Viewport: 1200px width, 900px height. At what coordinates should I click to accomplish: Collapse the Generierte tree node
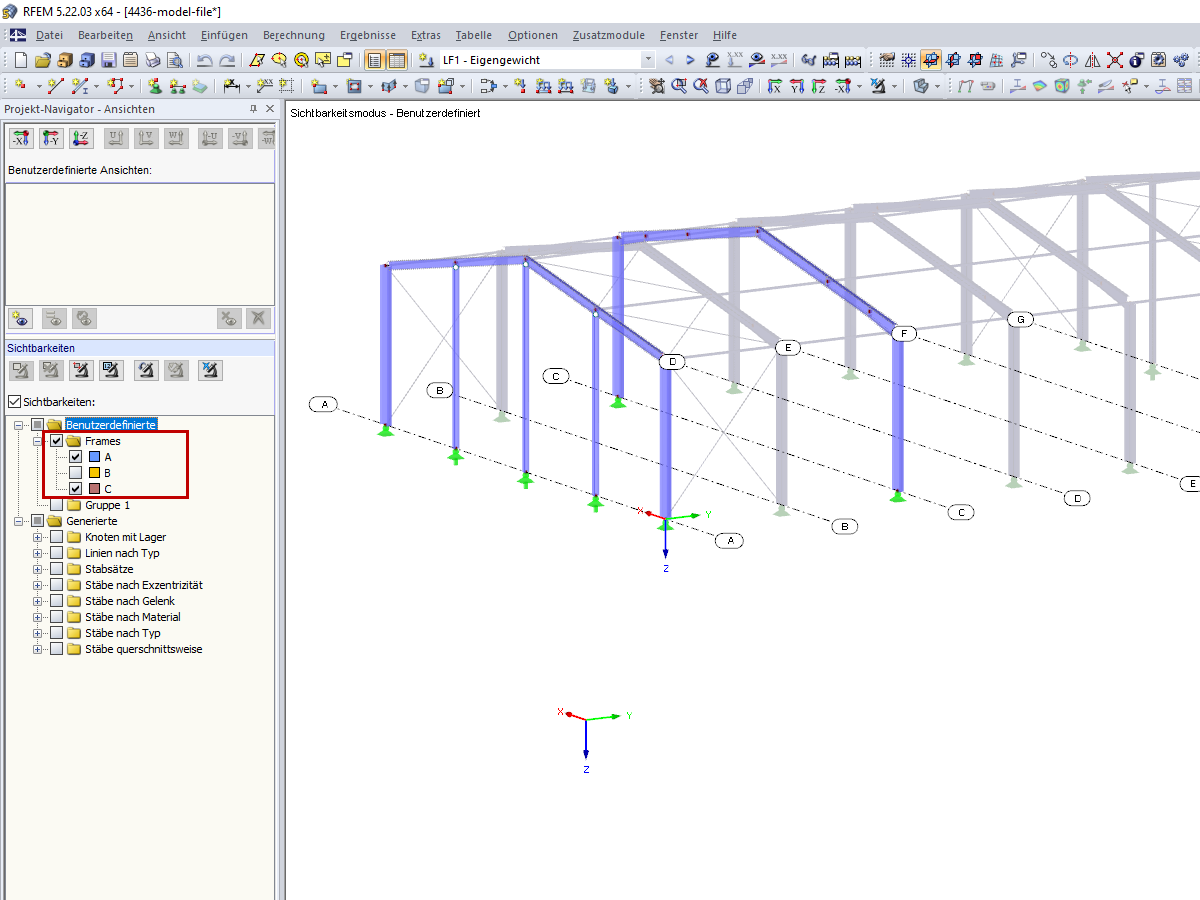(19, 521)
